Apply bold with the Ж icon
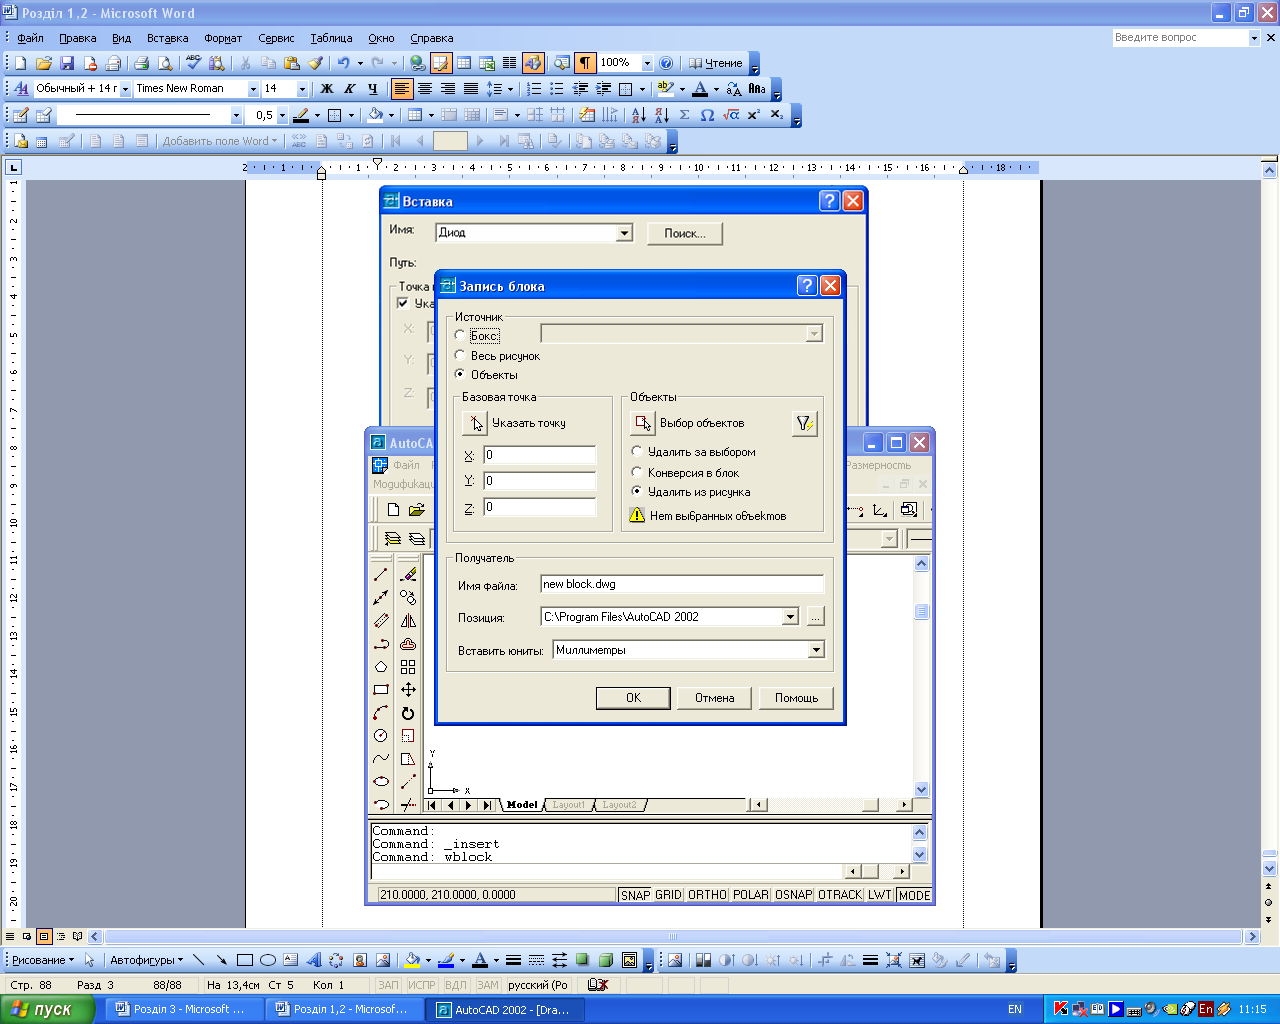 pos(327,89)
